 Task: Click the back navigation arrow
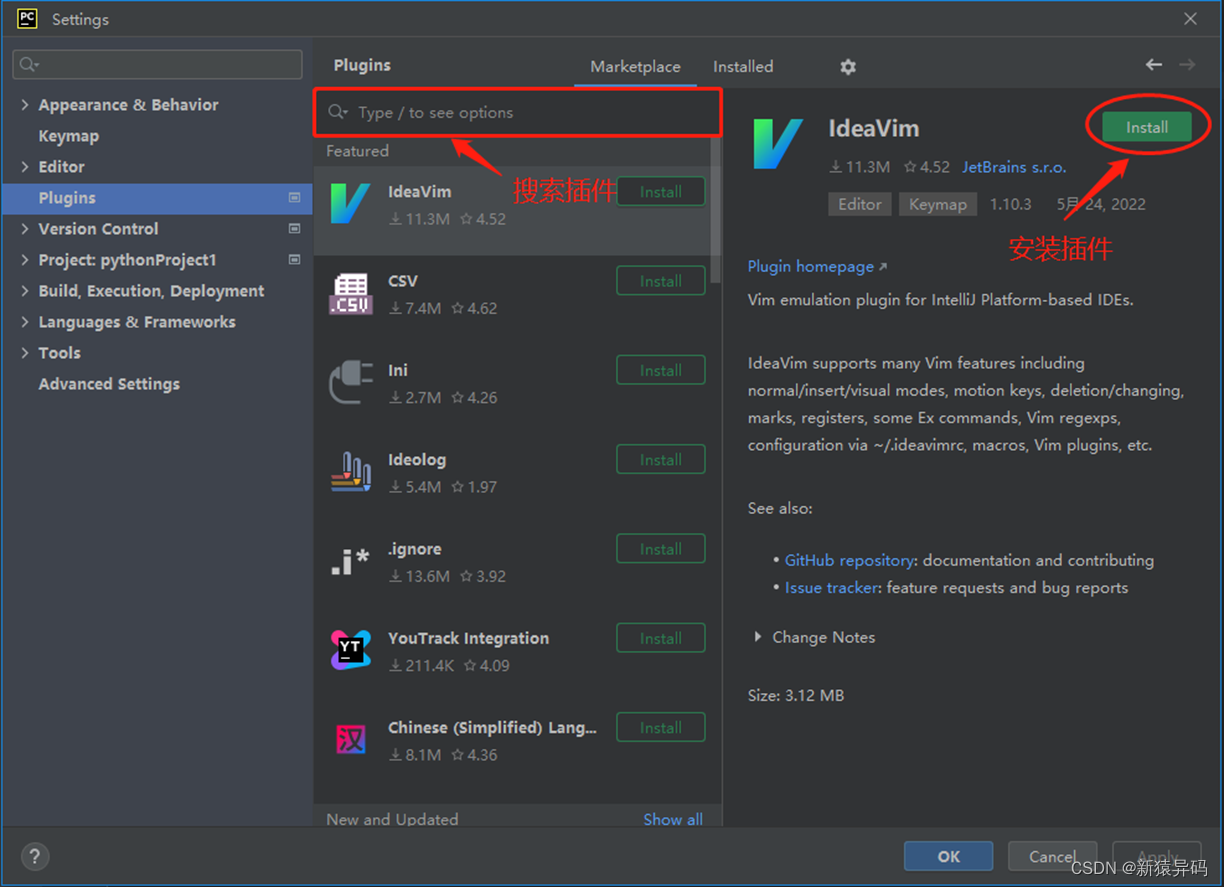coord(1154,64)
